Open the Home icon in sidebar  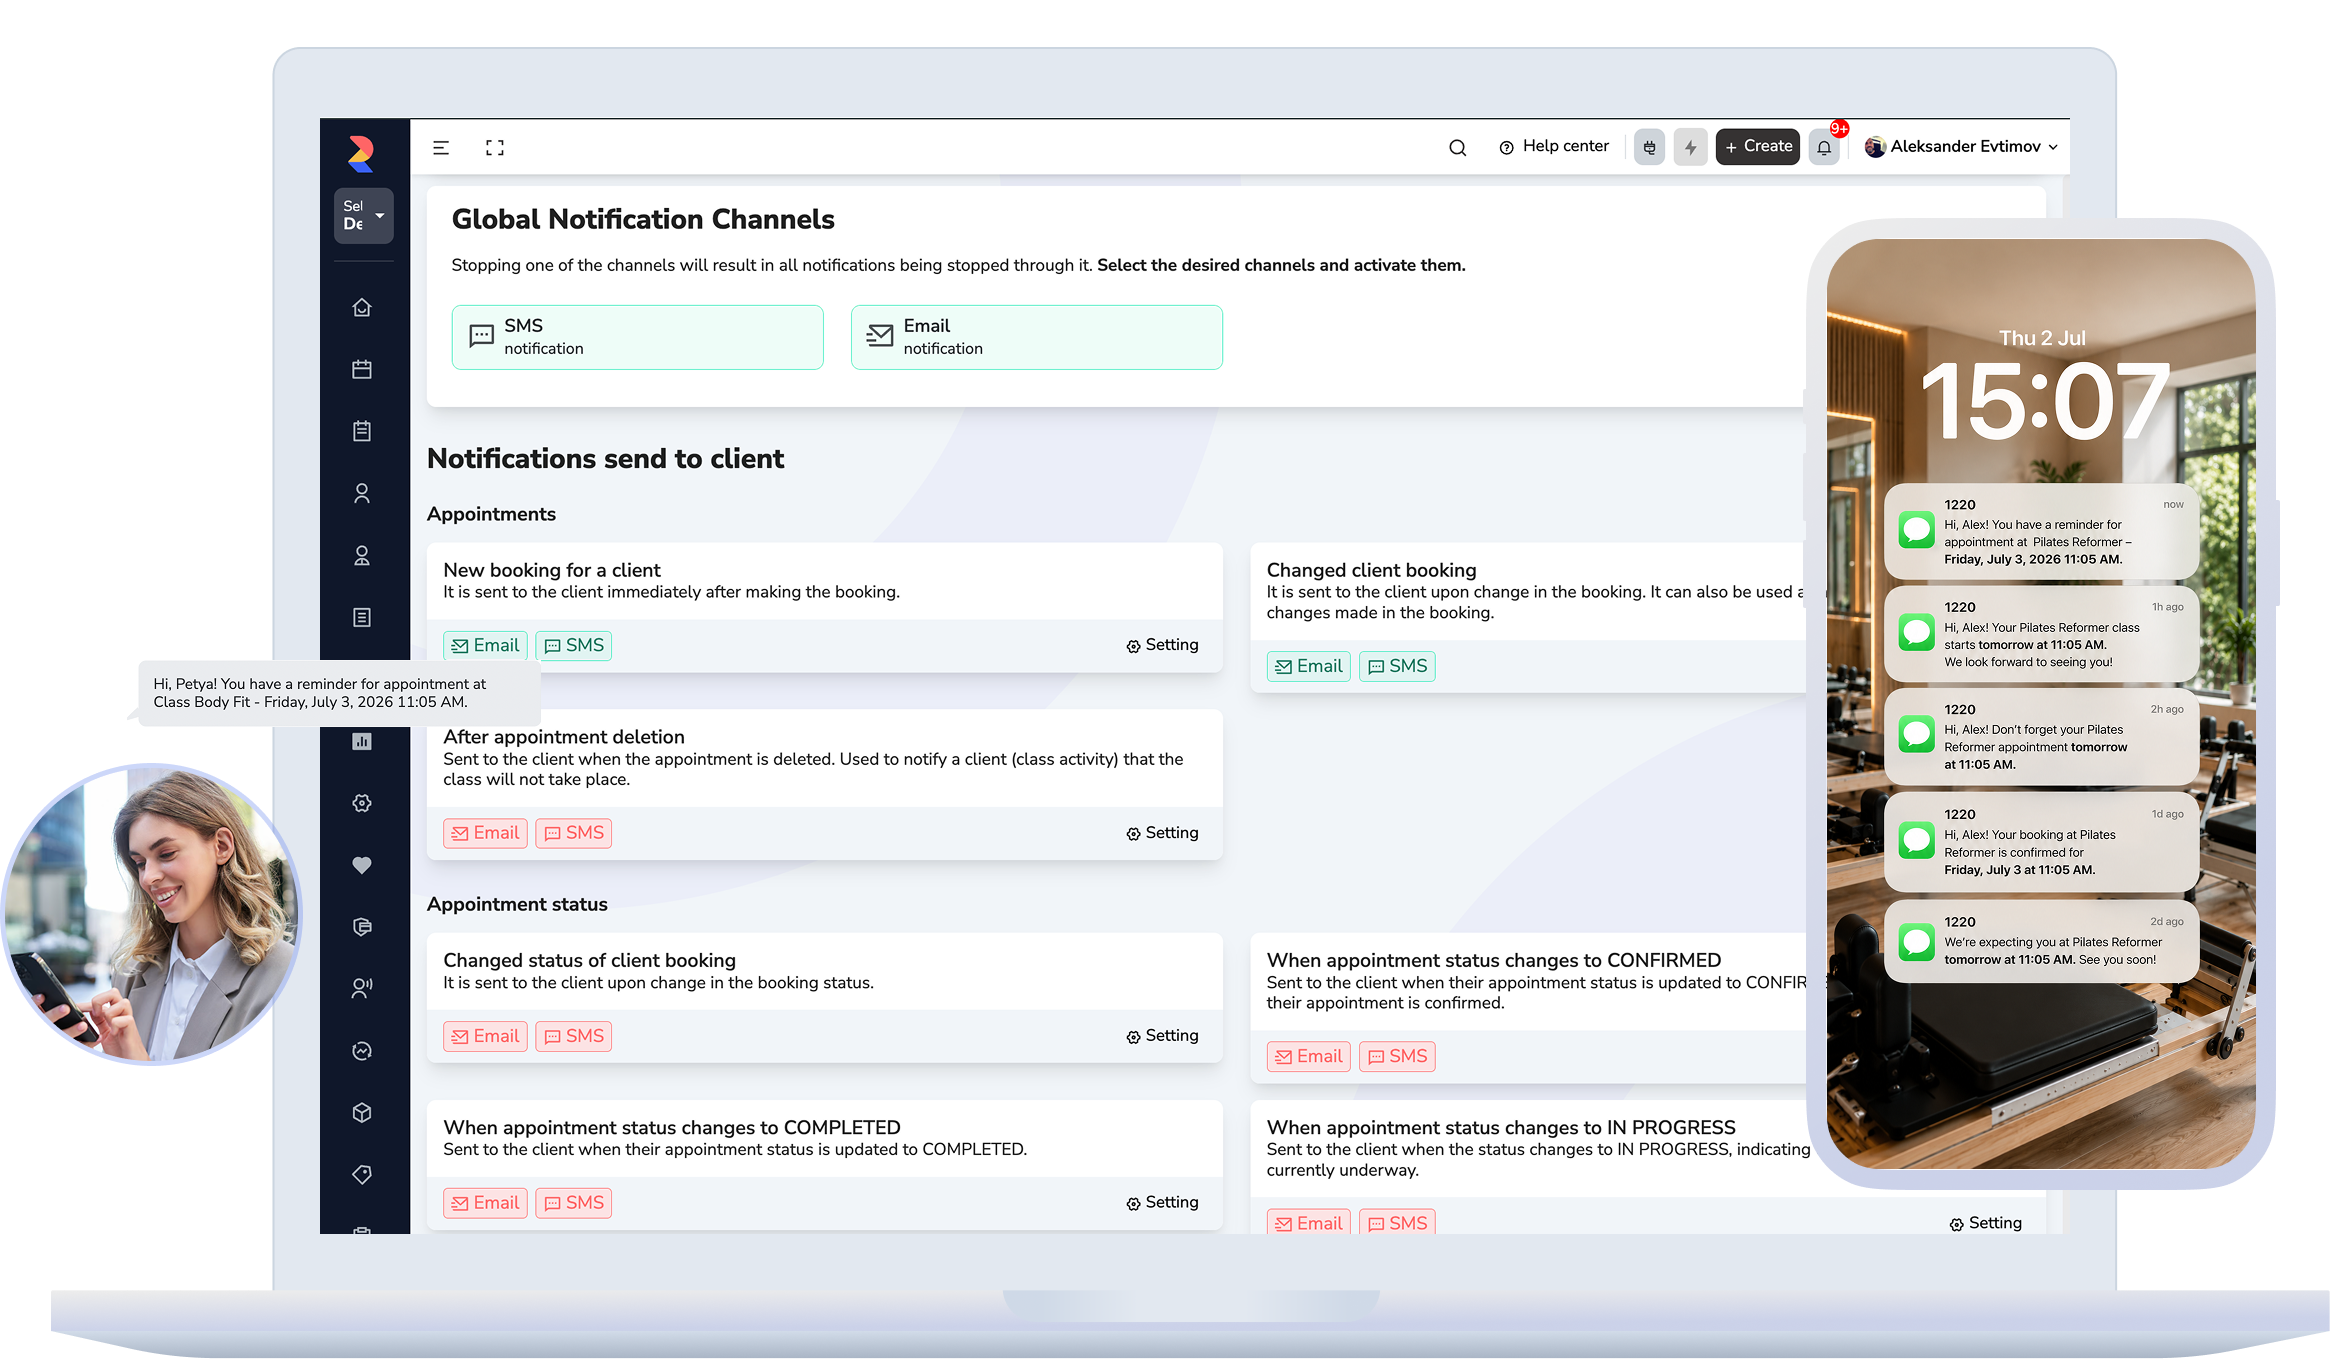(x=362, y=307)
